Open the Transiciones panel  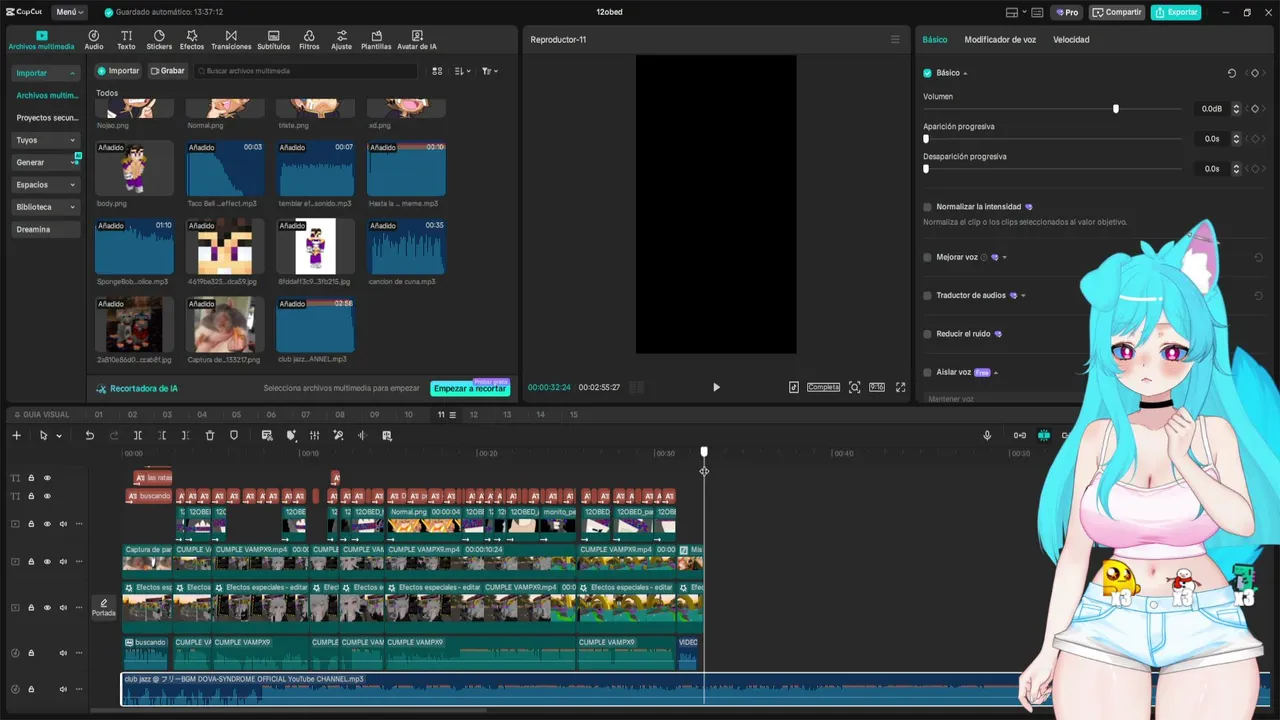231,40
